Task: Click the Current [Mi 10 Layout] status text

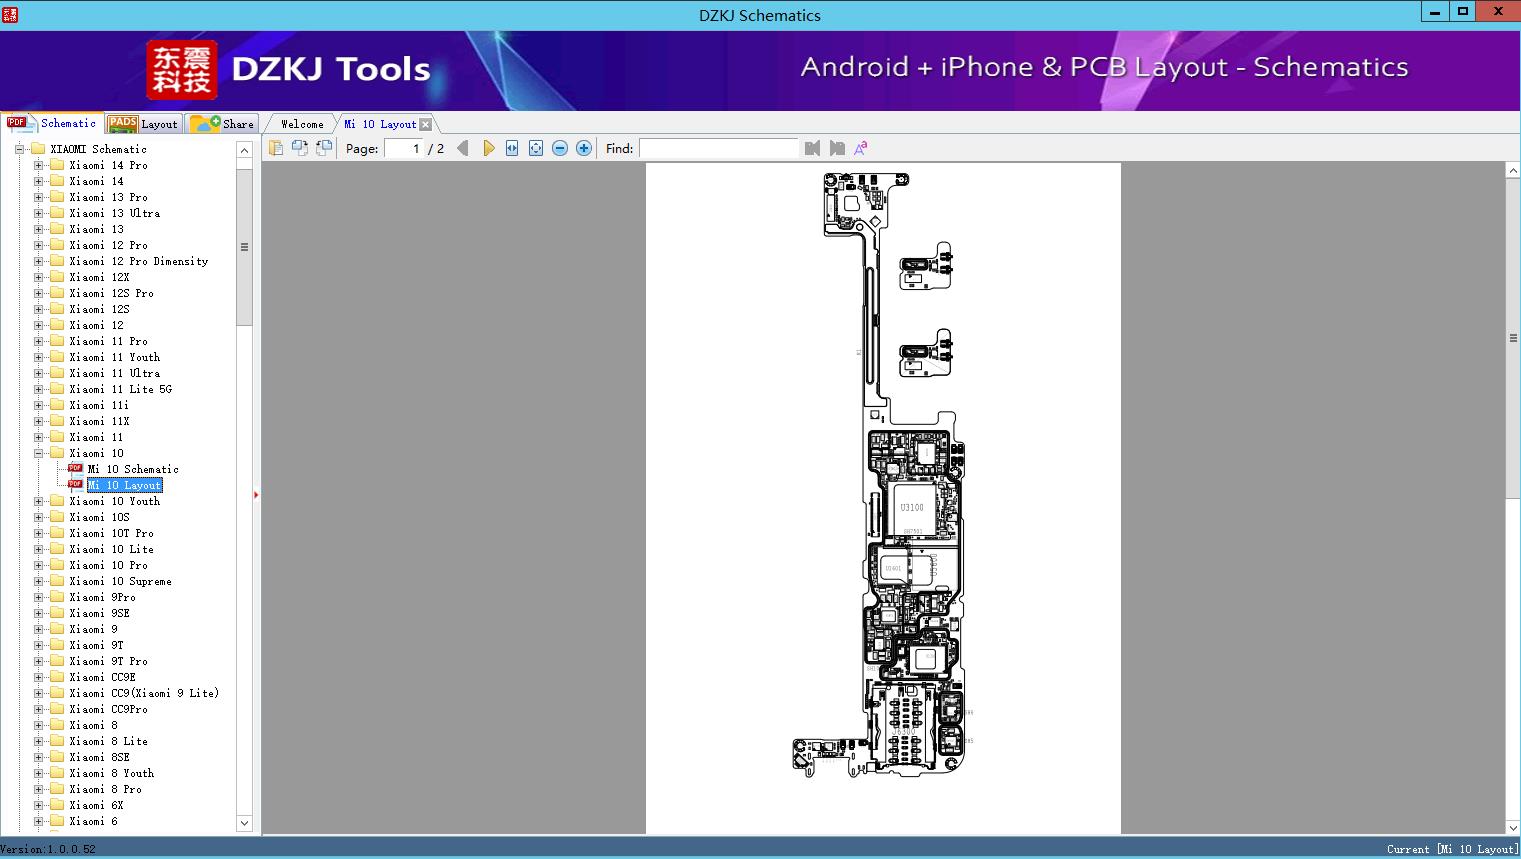Action: click(1452, 849)
